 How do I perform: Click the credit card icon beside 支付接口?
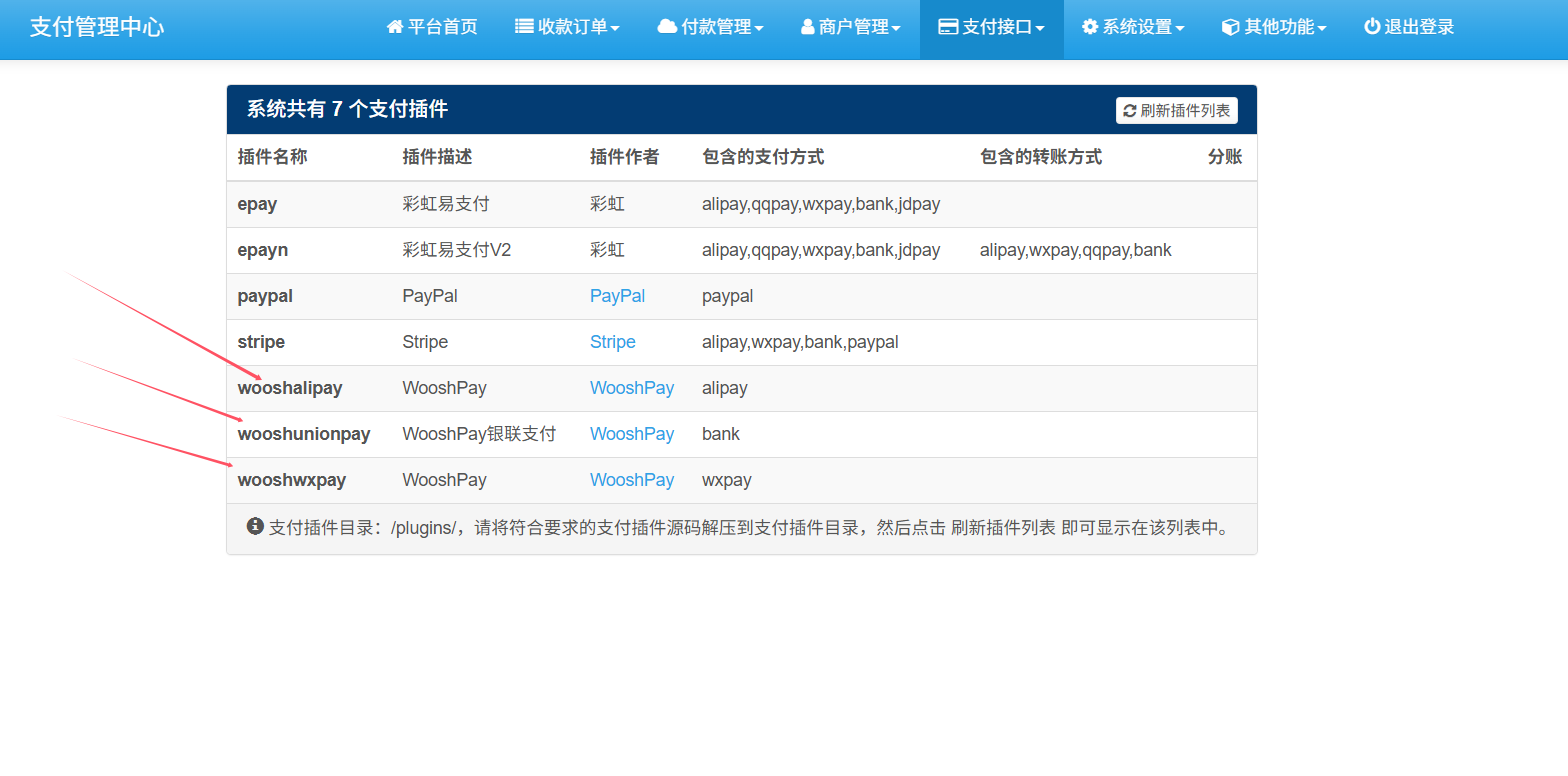(x=948, y=27)
